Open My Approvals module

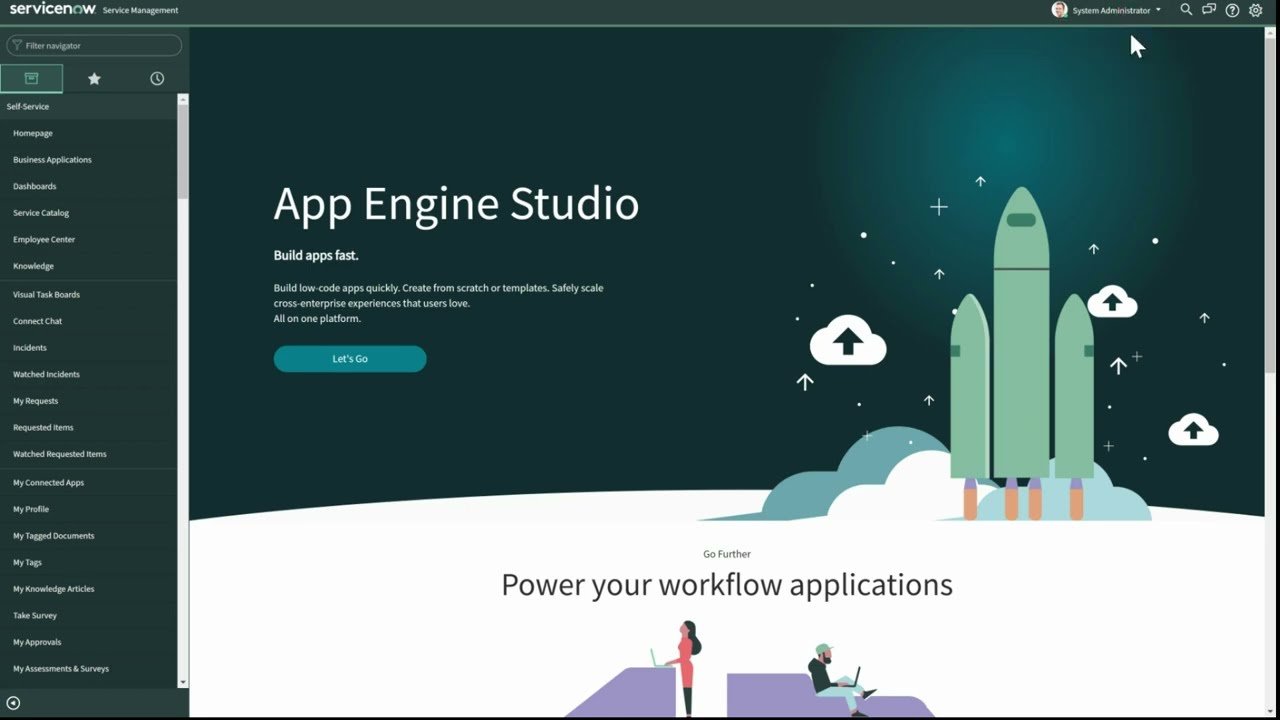click(x=37, y=642)
